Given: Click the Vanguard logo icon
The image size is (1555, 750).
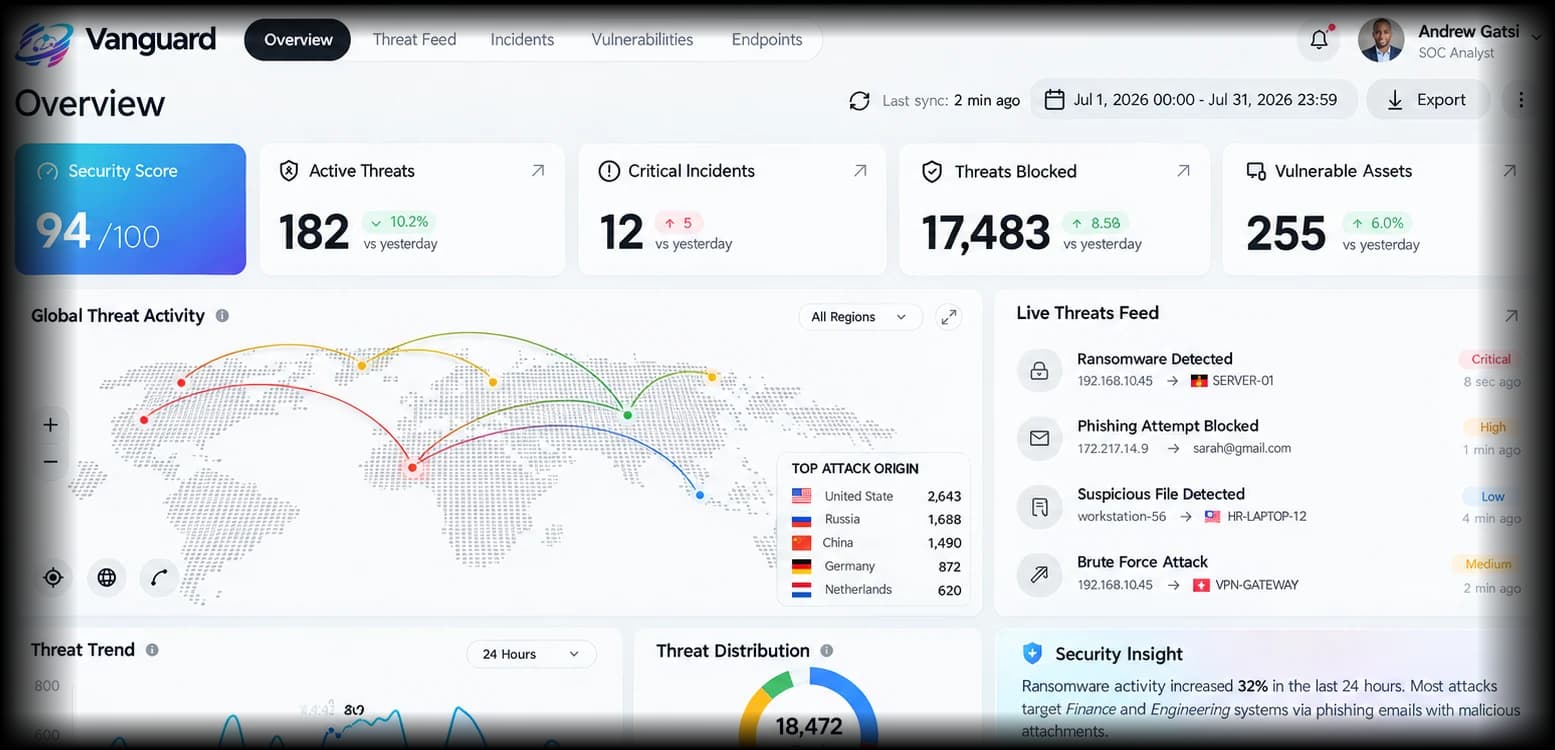Looking at the screenshot, I should point(43,43).
